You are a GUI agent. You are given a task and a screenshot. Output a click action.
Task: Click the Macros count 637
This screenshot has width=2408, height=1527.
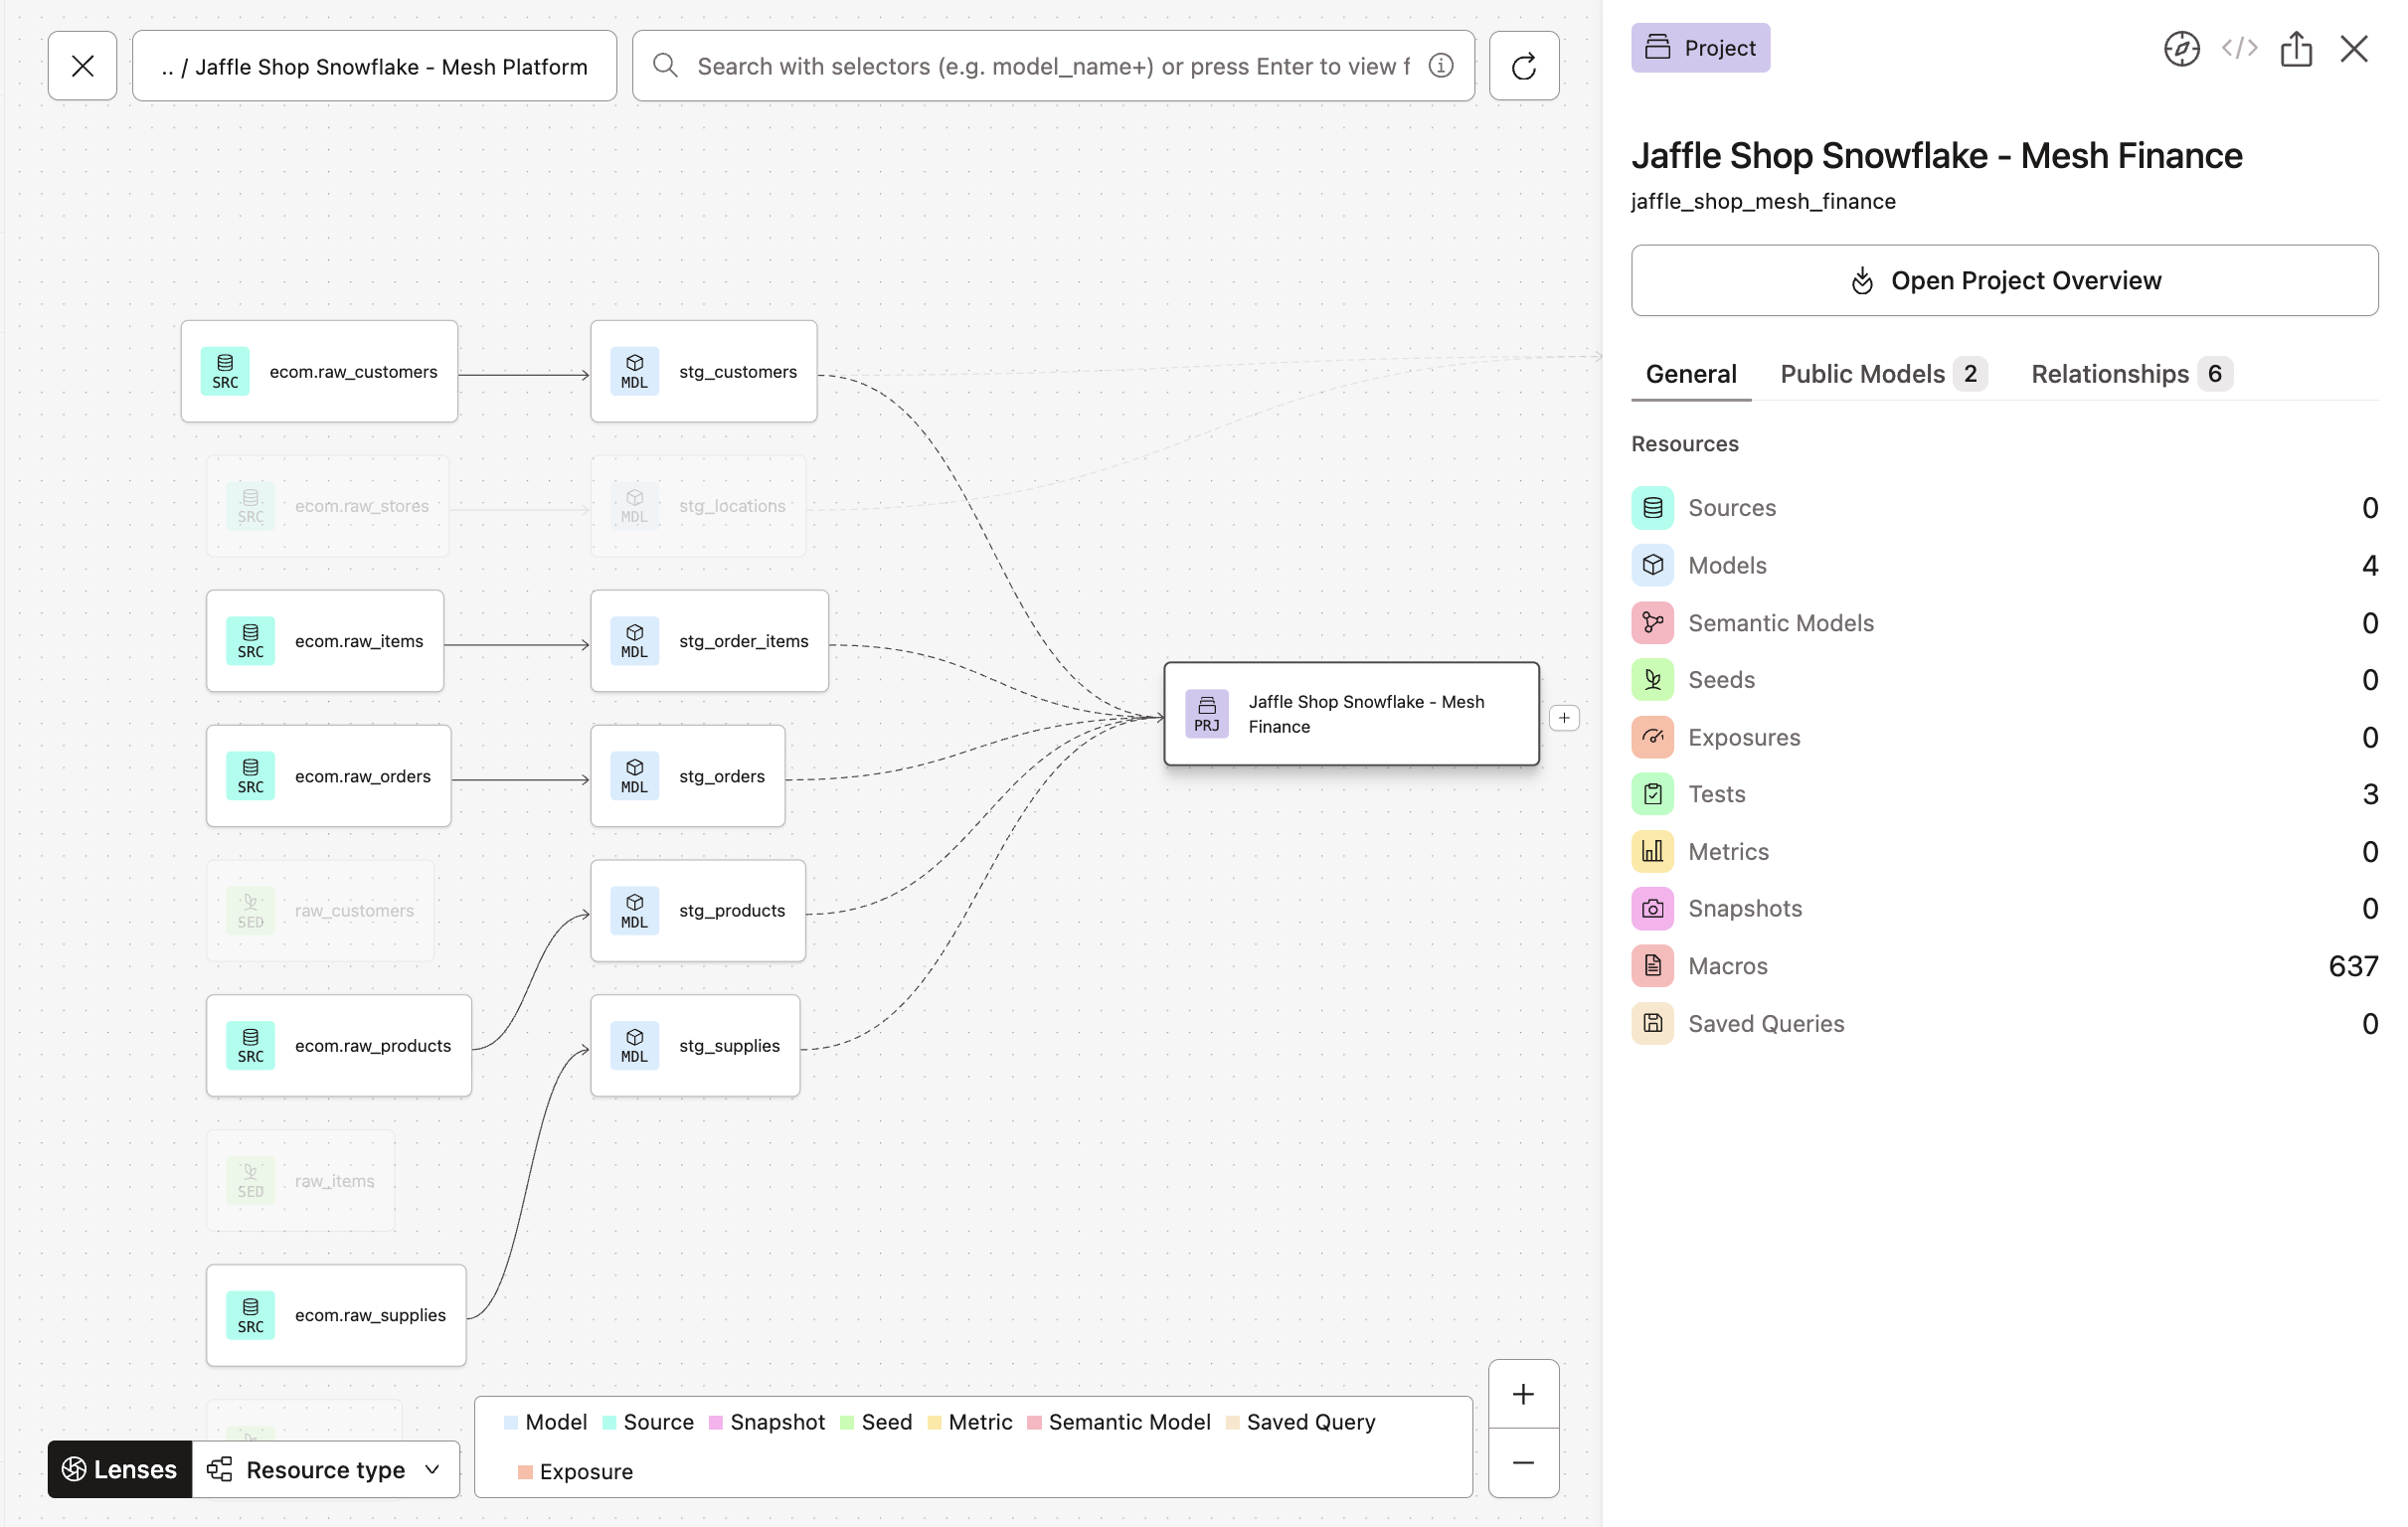(2352, 966)
